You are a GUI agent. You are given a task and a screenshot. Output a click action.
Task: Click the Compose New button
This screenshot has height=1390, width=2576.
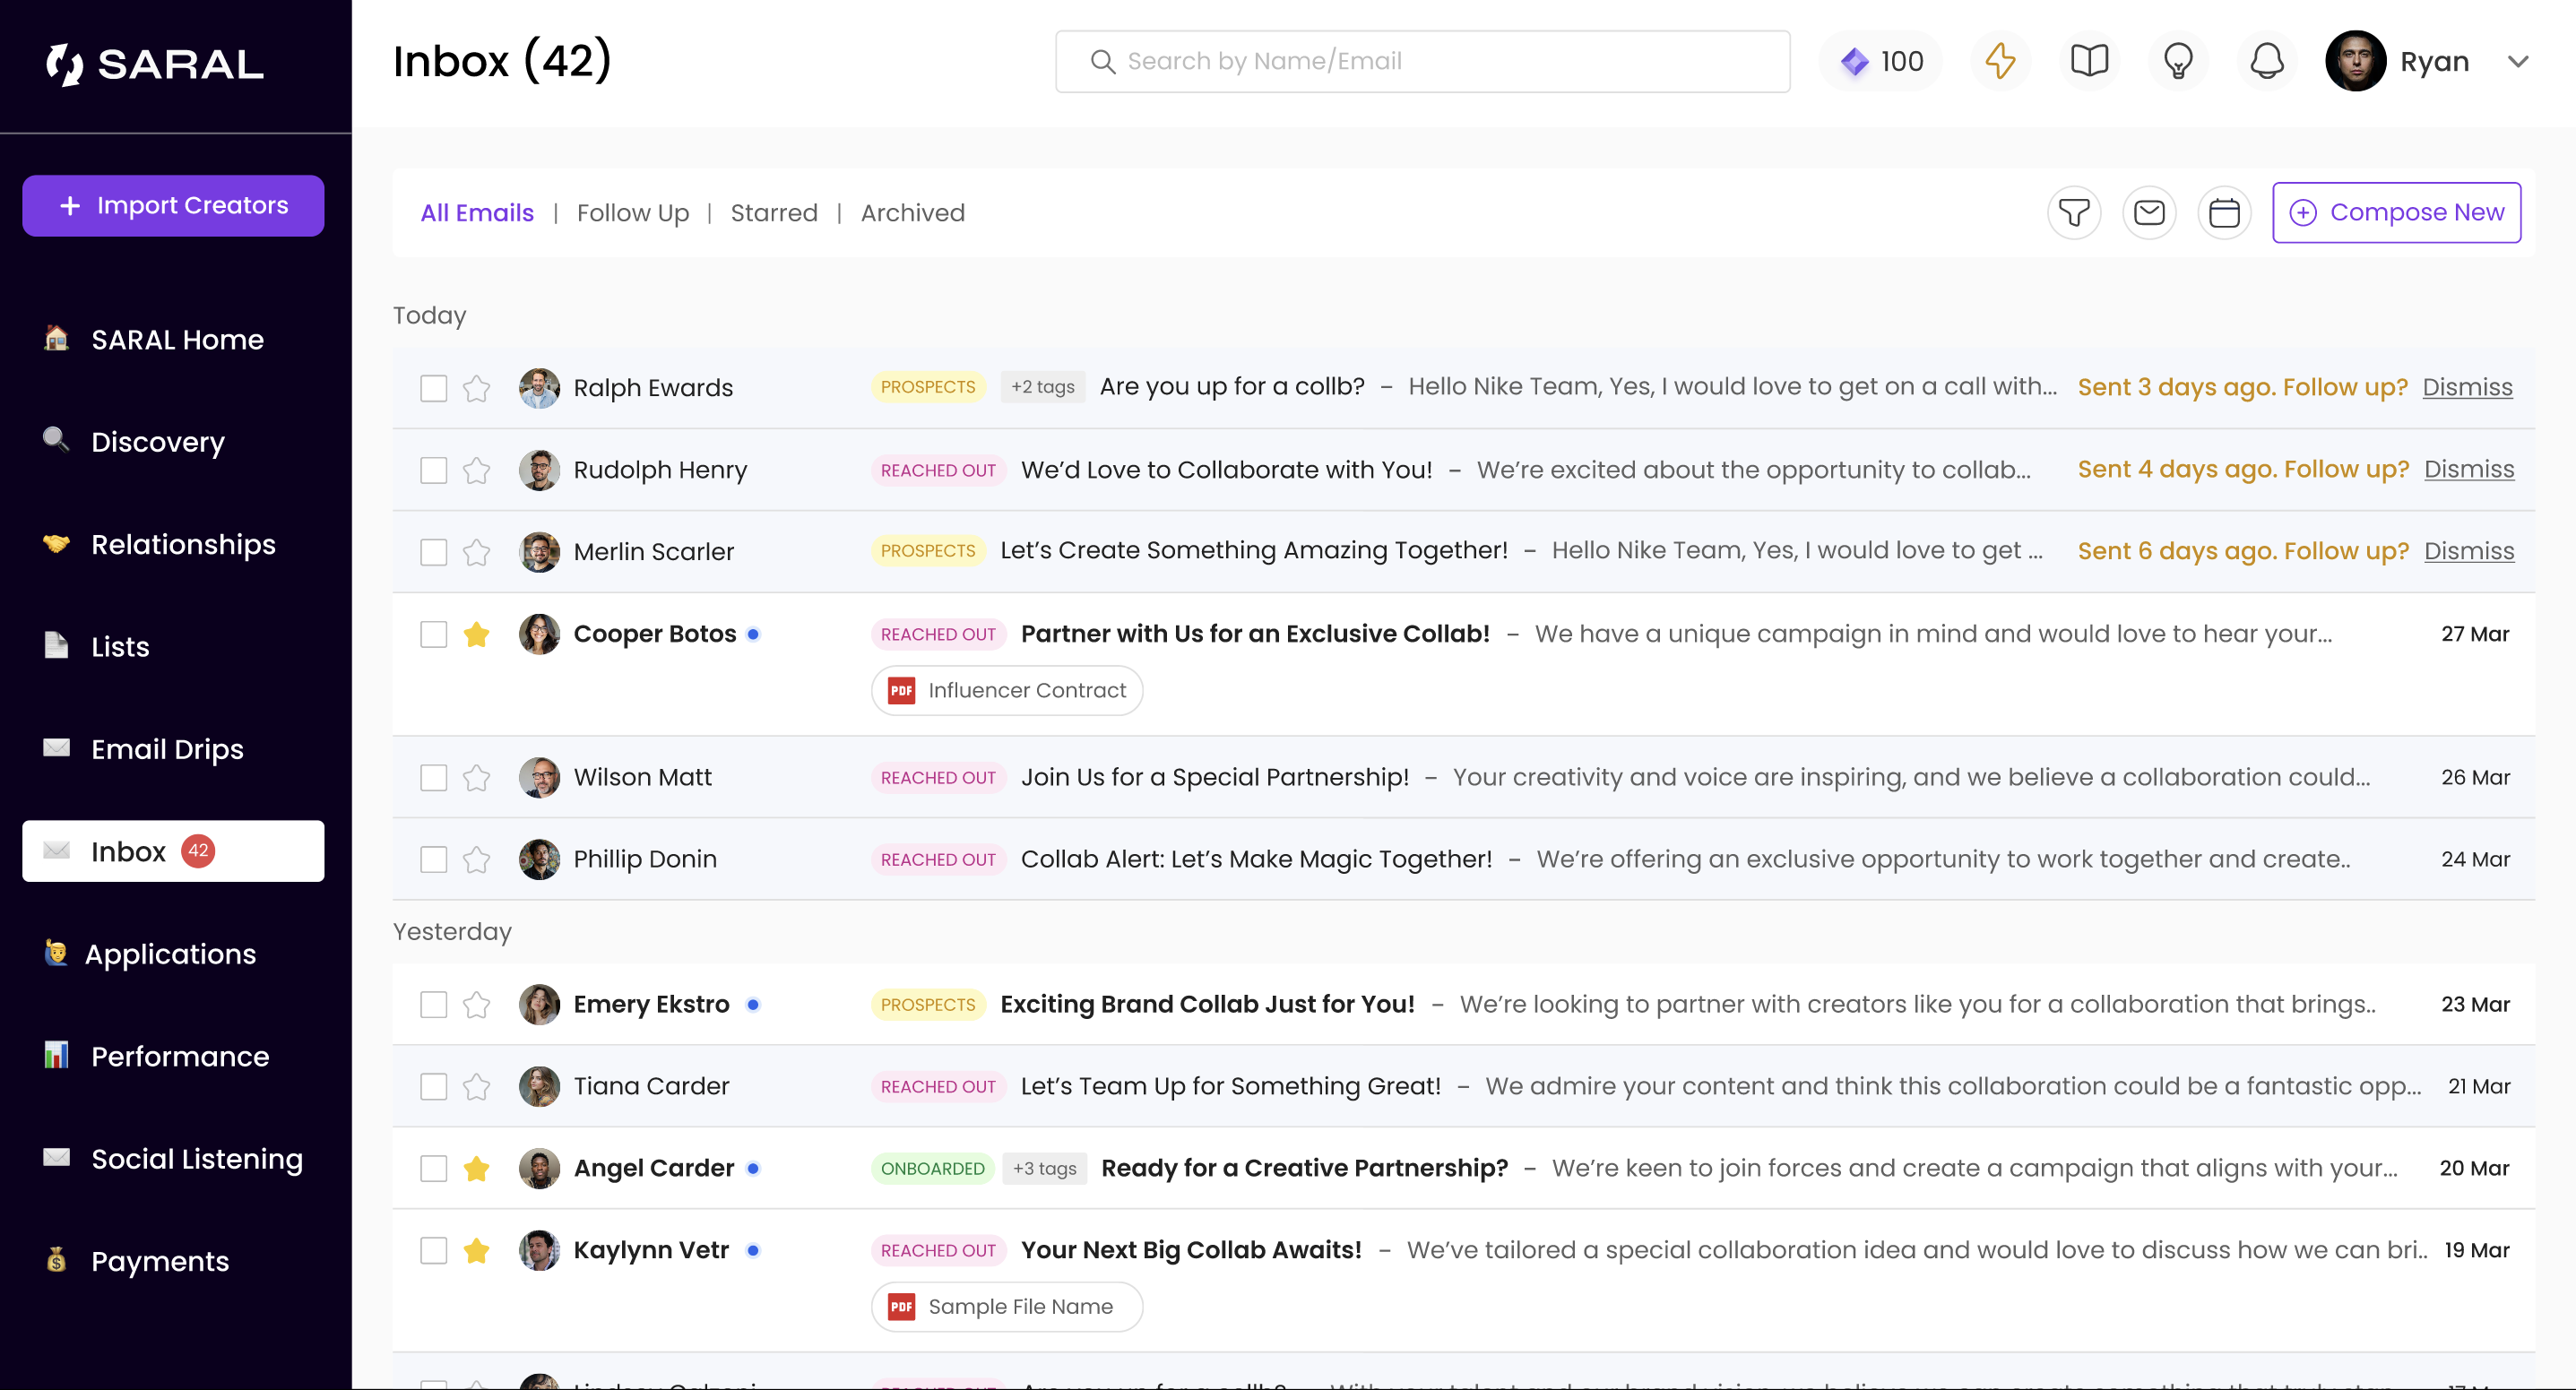point(2396,212)
